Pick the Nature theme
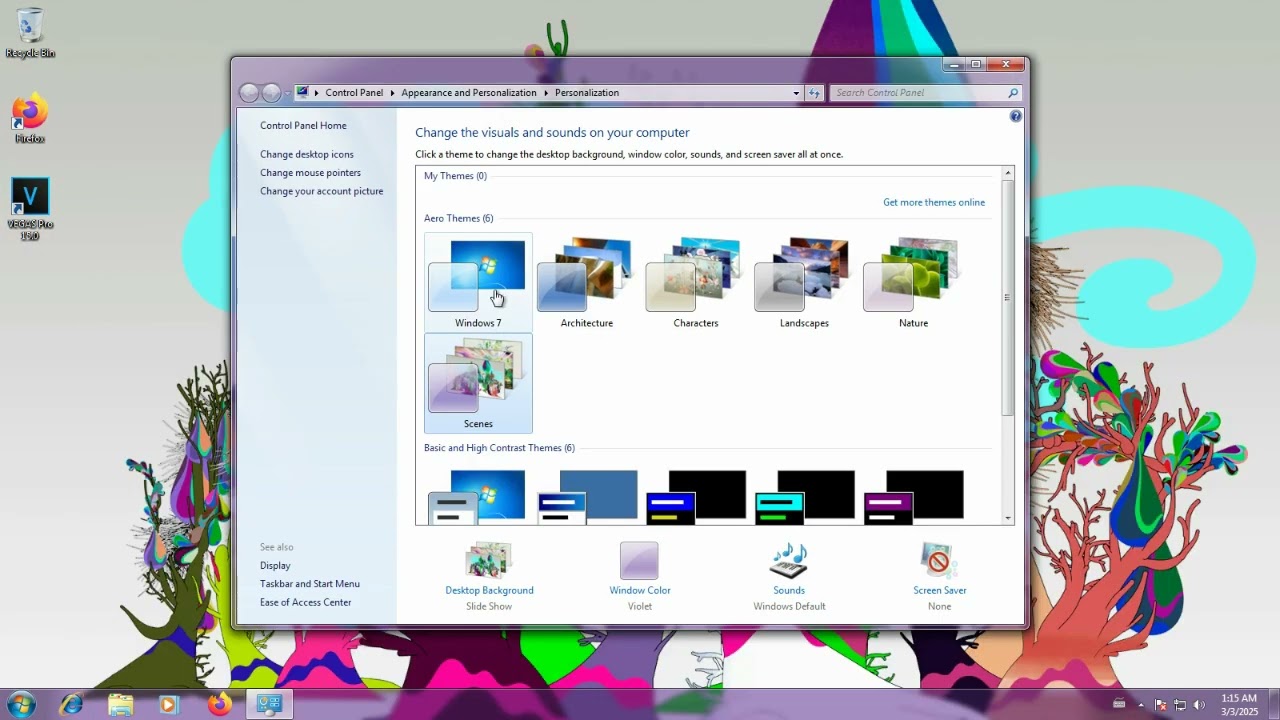The height and width of the screenshot is (720, 1280). point(913,282)
